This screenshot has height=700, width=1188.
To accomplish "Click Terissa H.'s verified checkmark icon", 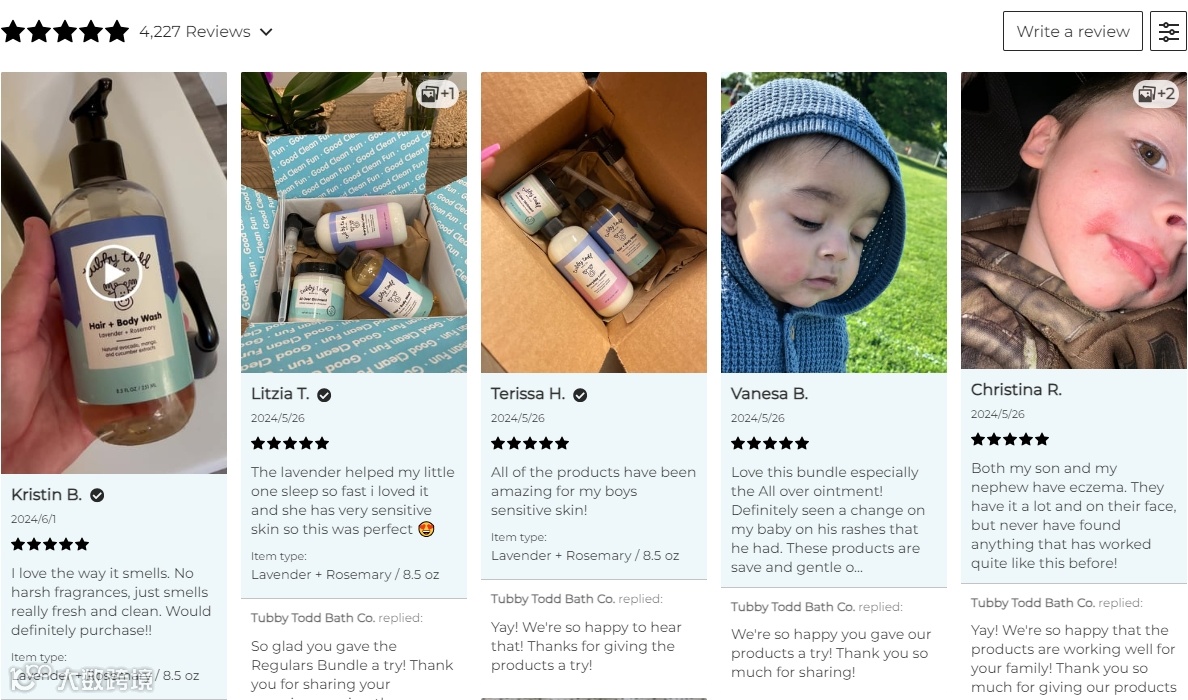I will pyautogui.click(x=580, y=395).
